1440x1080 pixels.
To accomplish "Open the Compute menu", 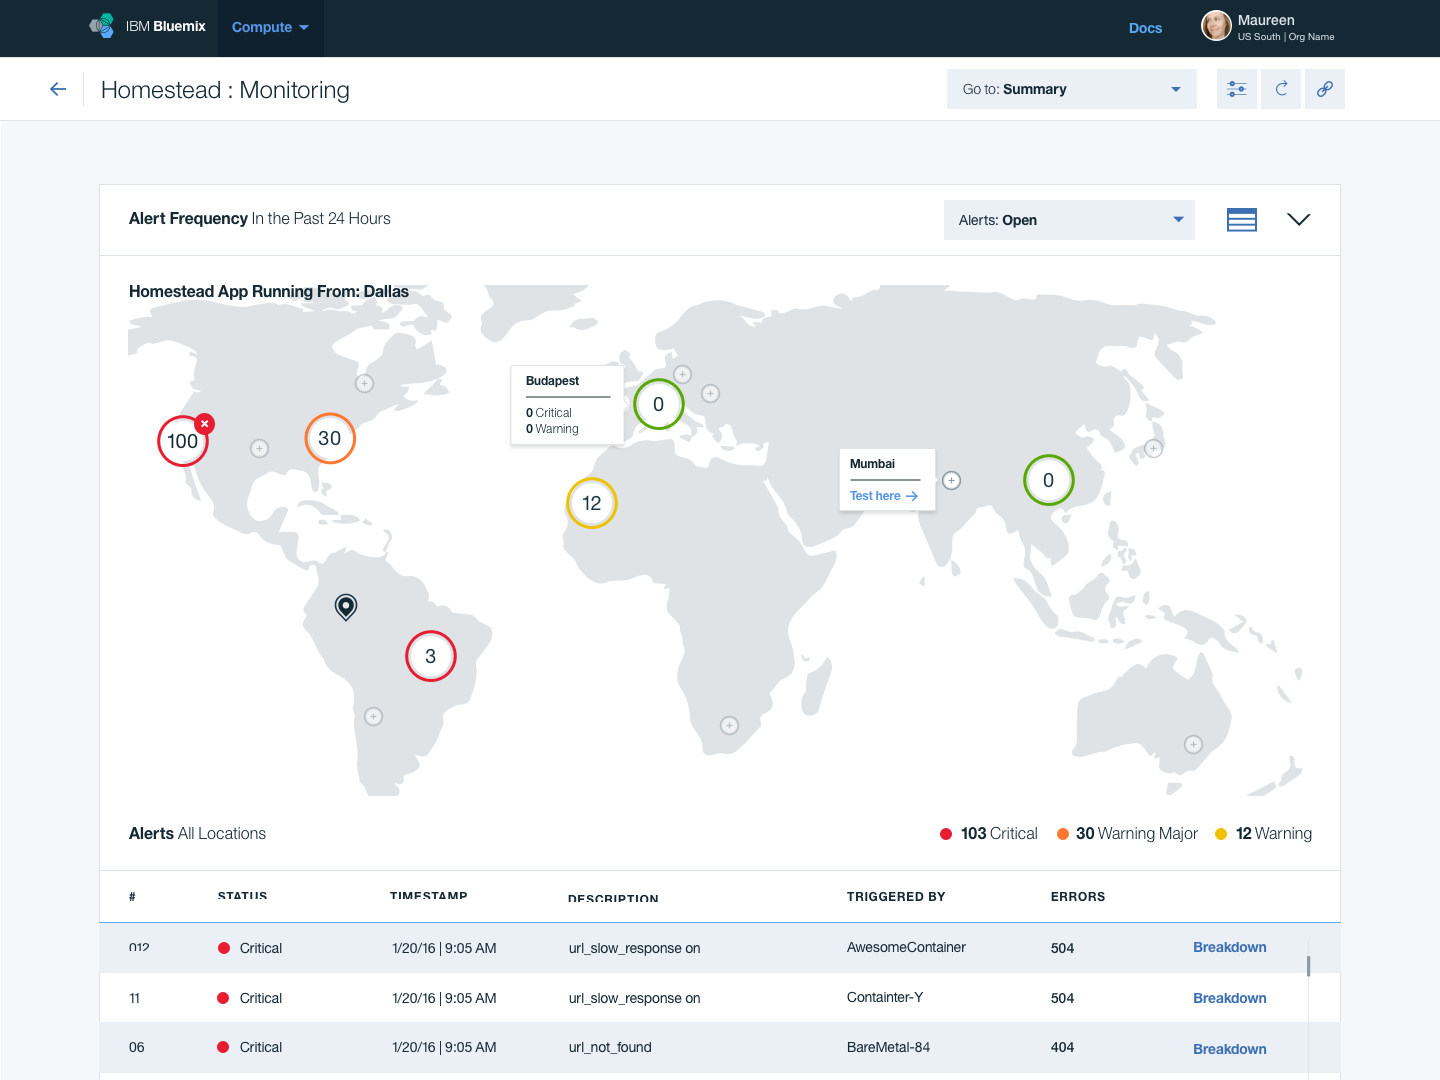I will point(270,28).
